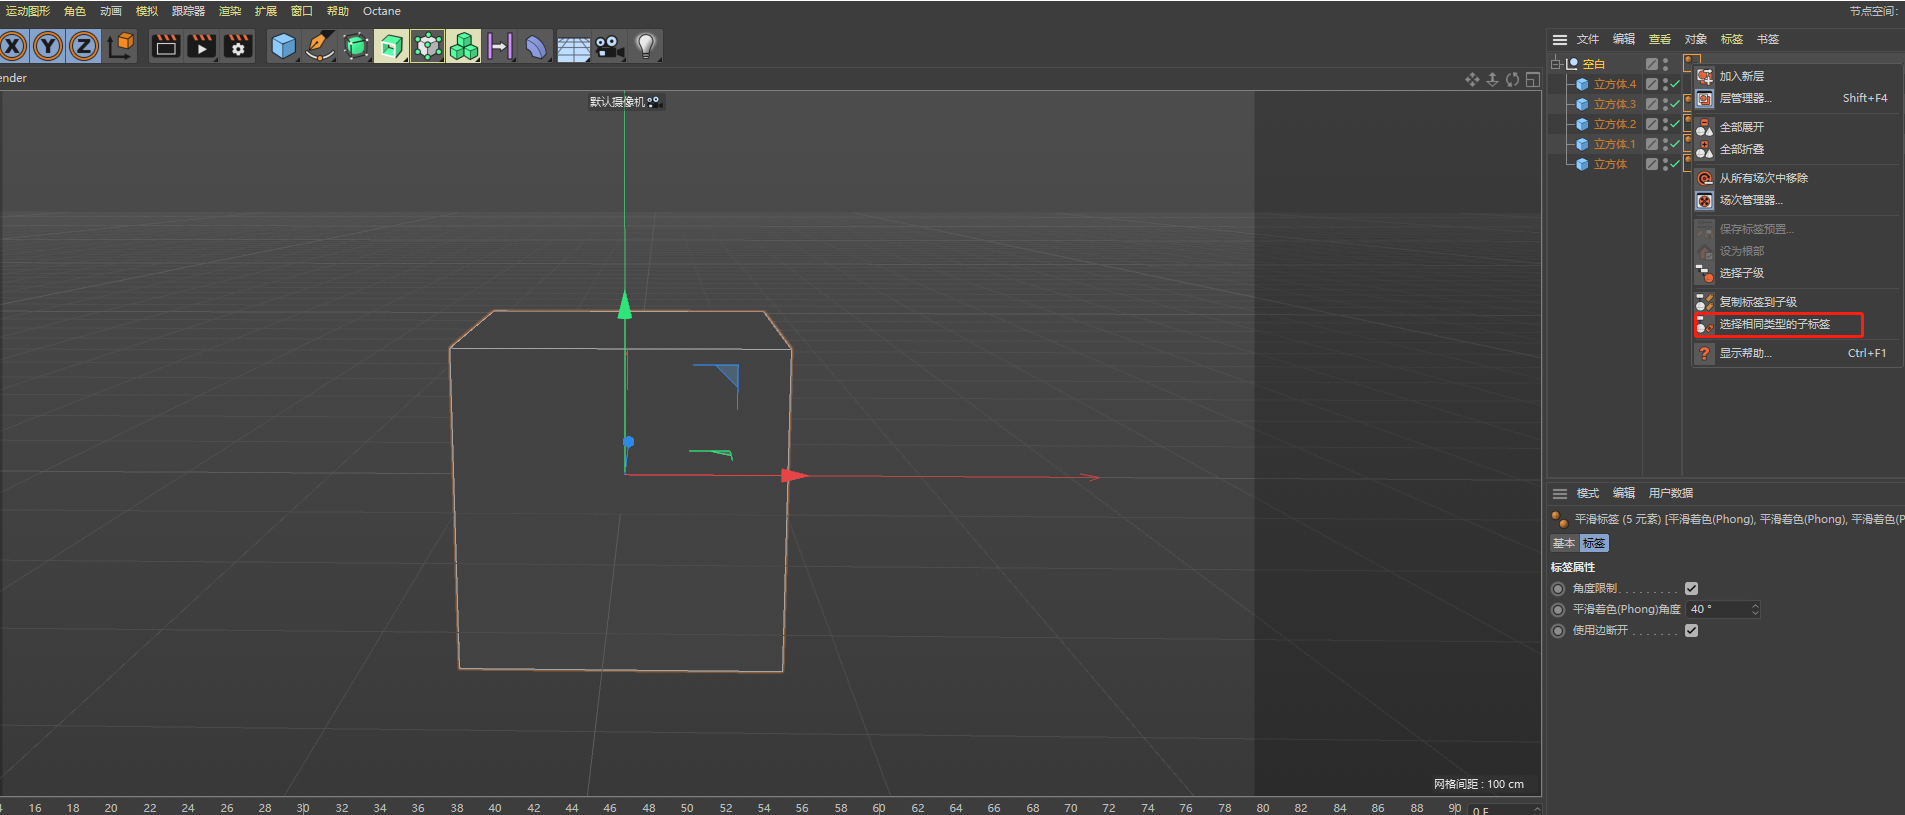Click the bend deformer icon
The width and height of the screenshot is (1905, 815).
tap(536, 46)
